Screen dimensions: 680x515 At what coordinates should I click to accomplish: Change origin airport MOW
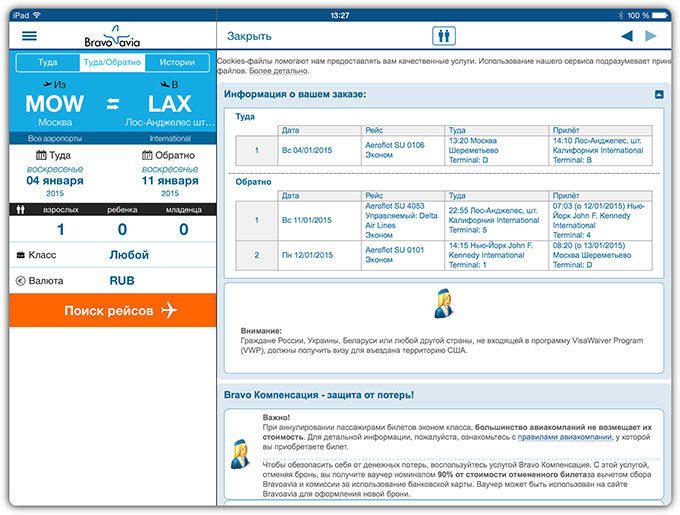click(55, 104)
